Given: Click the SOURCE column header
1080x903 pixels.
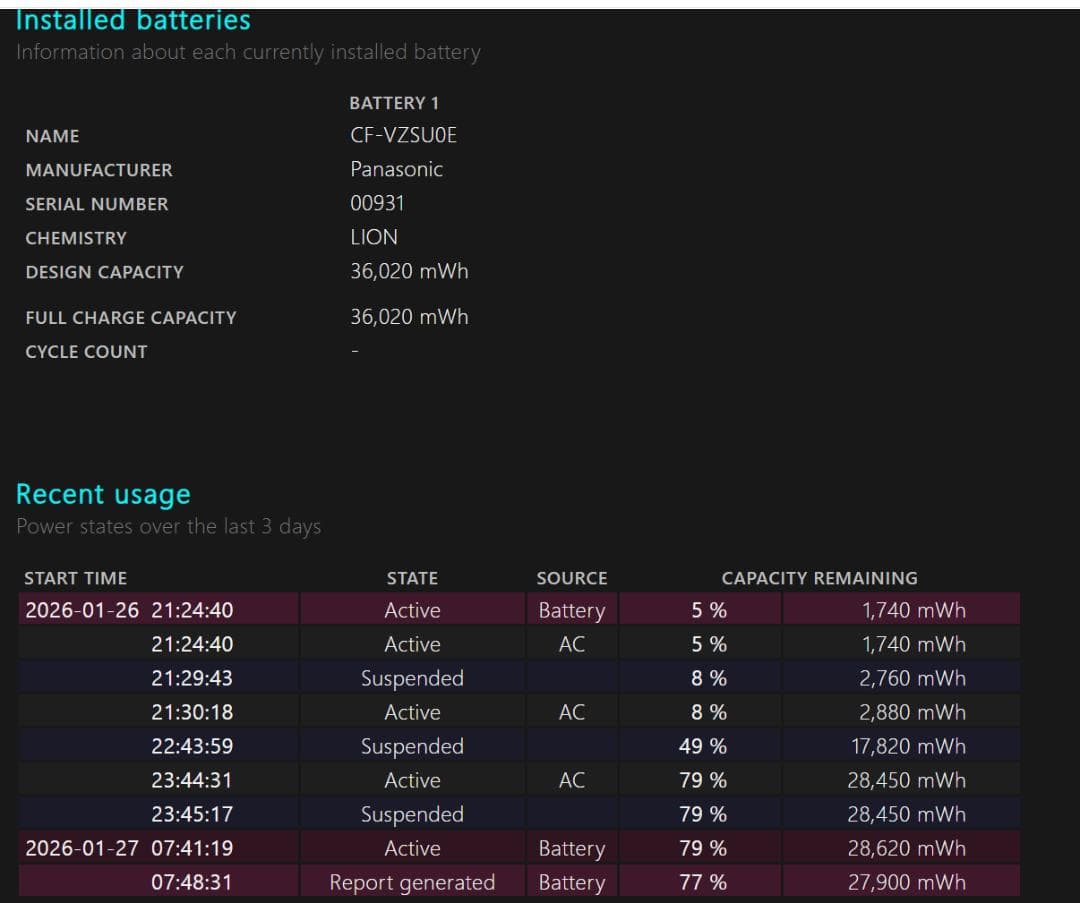Looking at the screenshot, I should (x=571, y=578).
